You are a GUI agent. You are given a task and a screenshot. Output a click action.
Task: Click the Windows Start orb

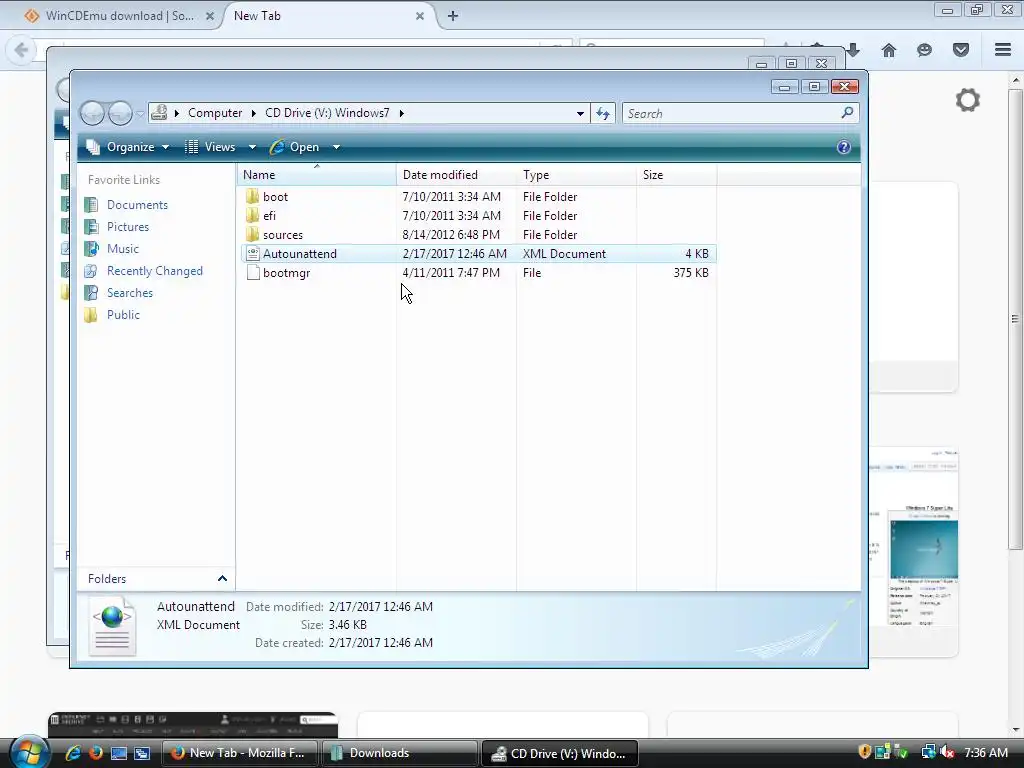pos(29,752)
